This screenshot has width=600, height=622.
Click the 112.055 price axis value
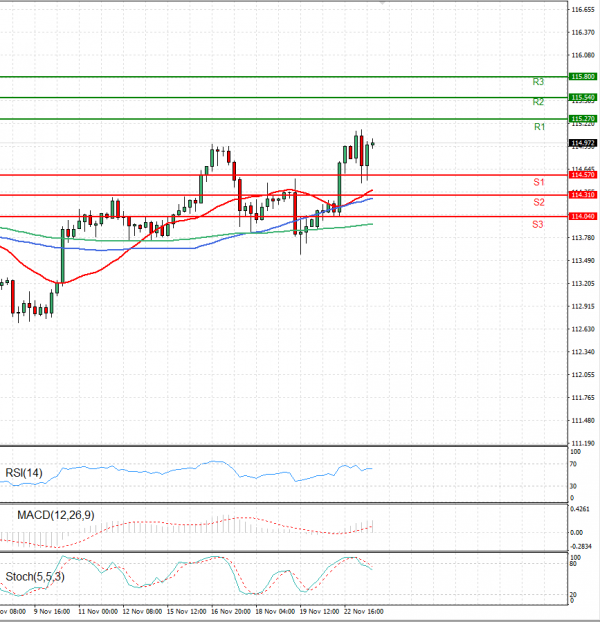[x=583, y=374]
